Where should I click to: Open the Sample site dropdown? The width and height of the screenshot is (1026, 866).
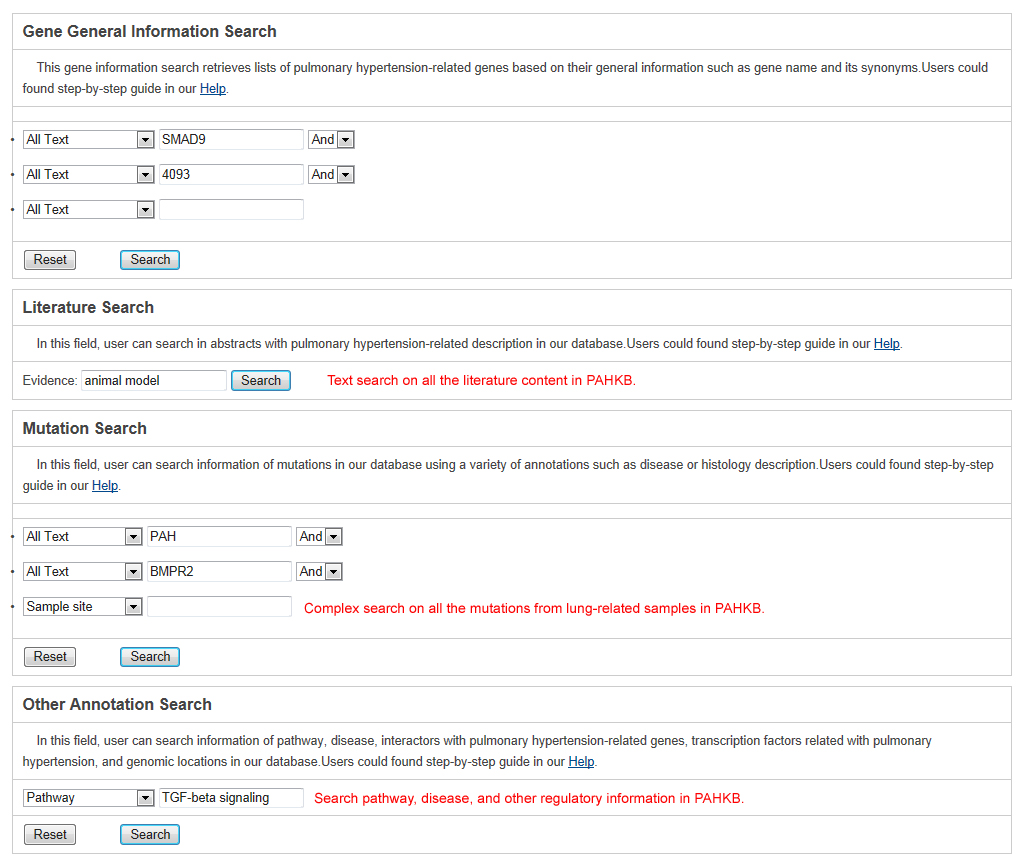point(82,607)
